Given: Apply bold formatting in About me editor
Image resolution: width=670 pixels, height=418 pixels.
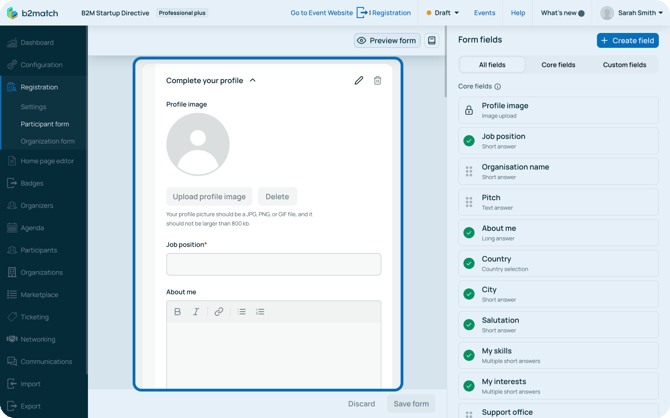Looking at the screenshot, I should 178,312.
